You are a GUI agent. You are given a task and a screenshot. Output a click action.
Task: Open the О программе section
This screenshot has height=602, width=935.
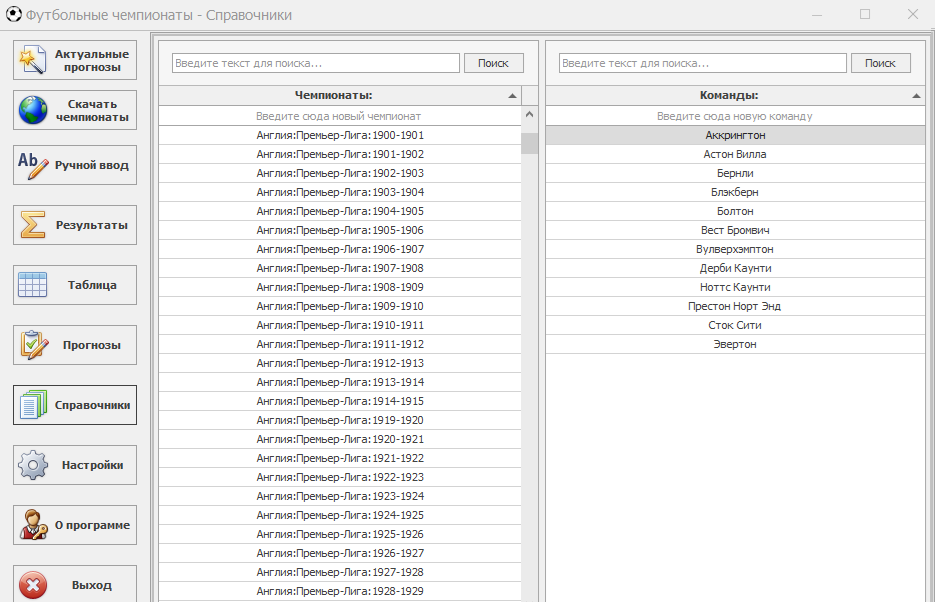75,525
